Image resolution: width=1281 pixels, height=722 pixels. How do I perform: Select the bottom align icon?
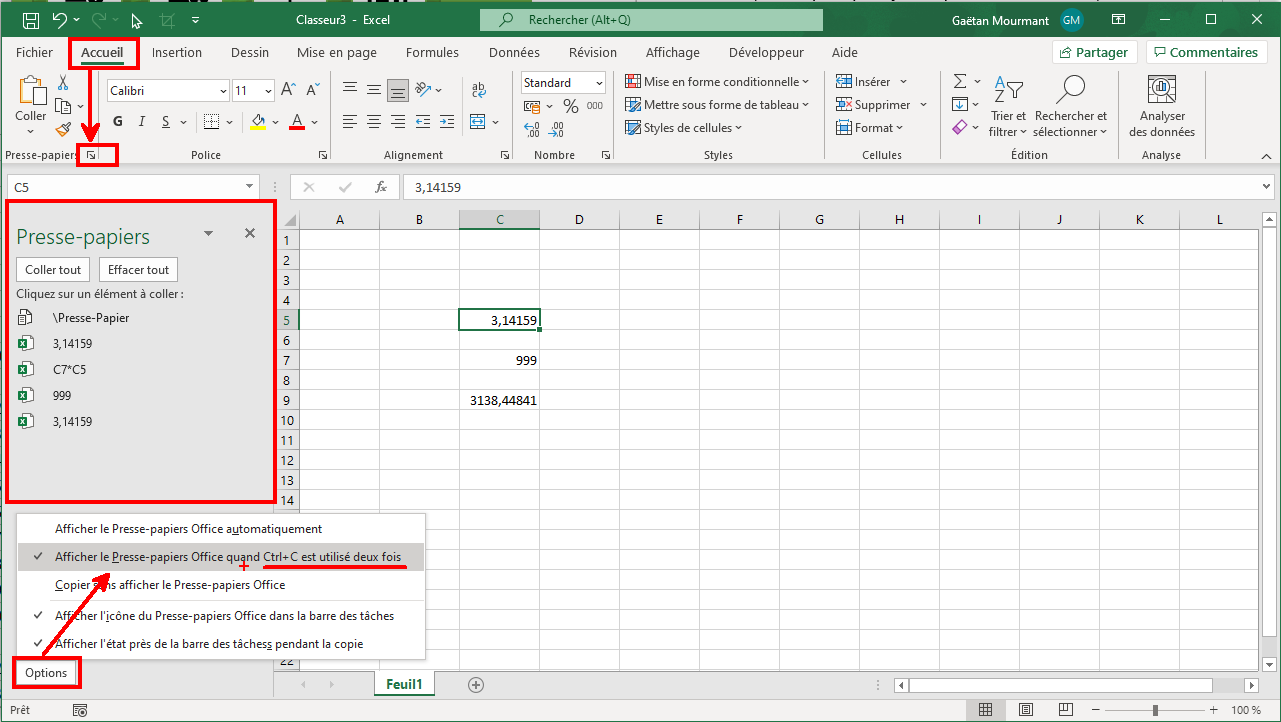tap(398, 91)
